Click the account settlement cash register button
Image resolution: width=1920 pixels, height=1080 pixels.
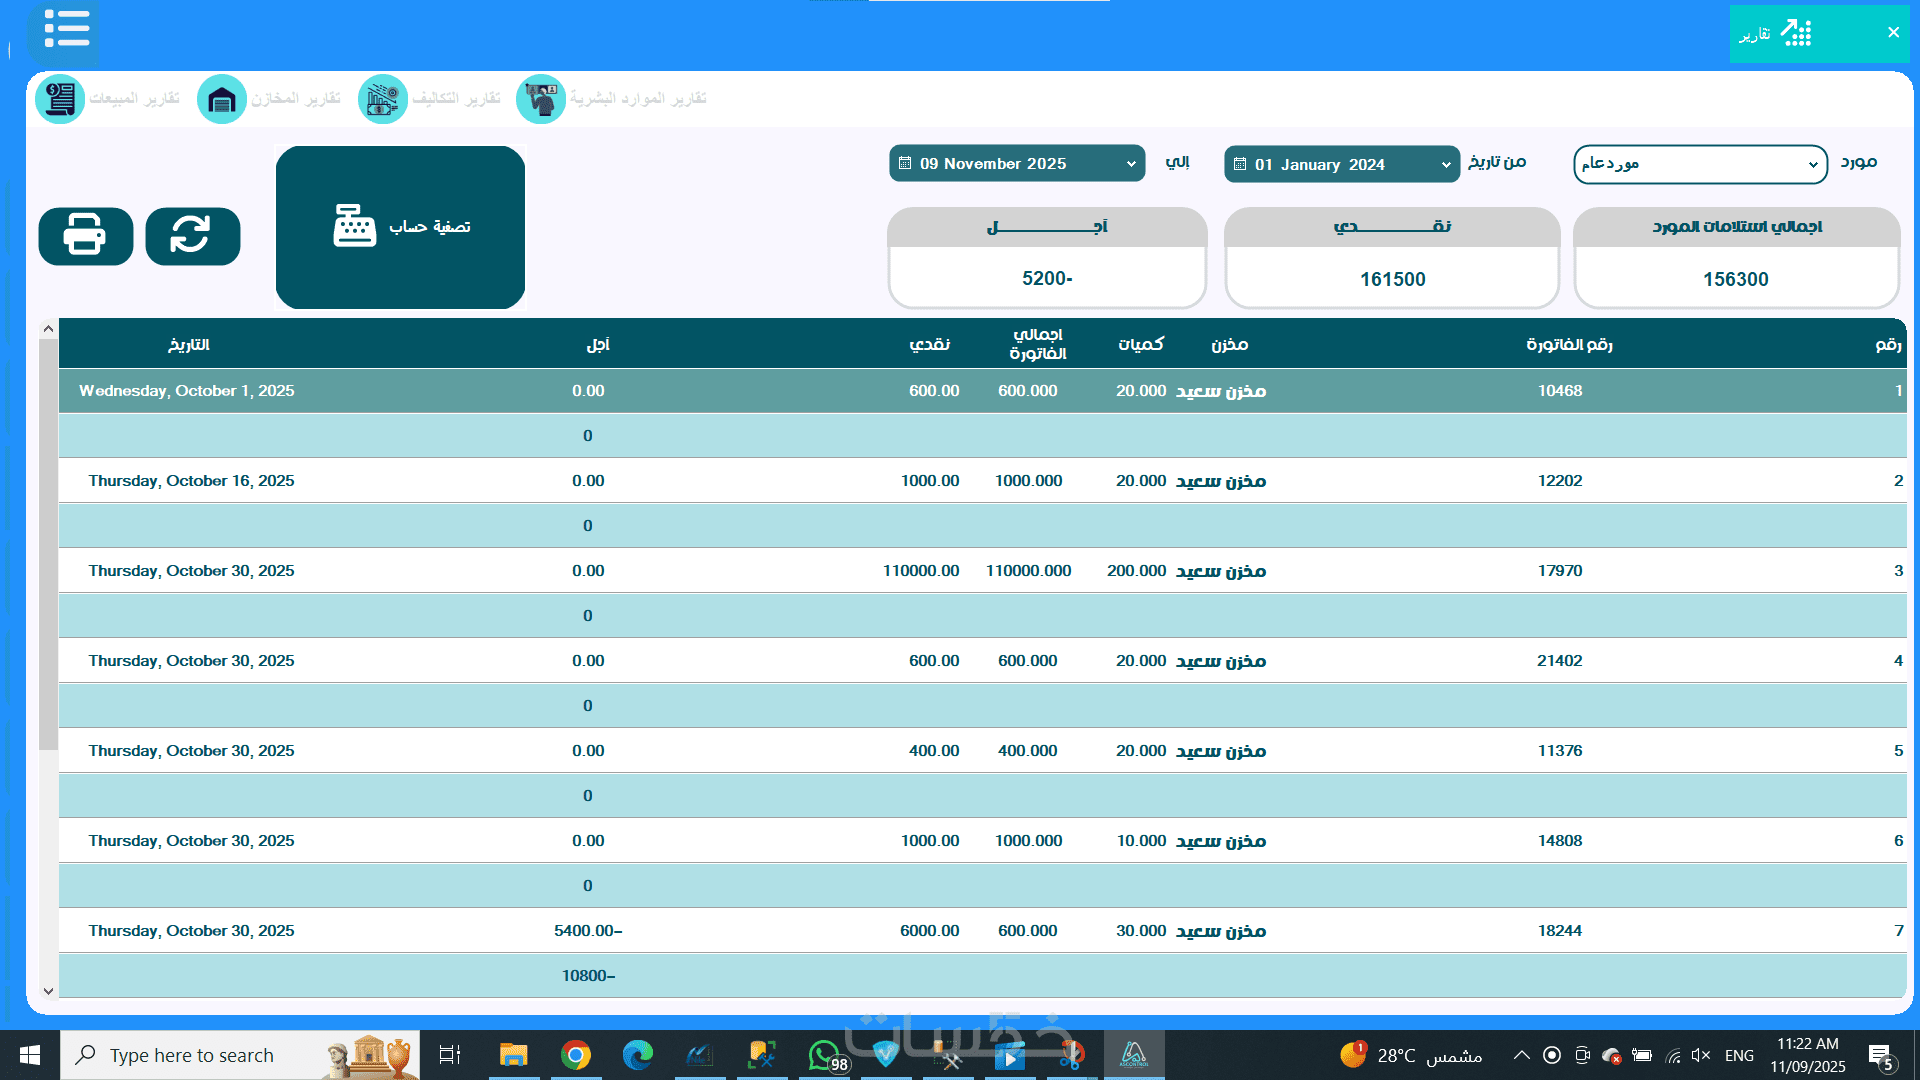[x=400, y=227]
